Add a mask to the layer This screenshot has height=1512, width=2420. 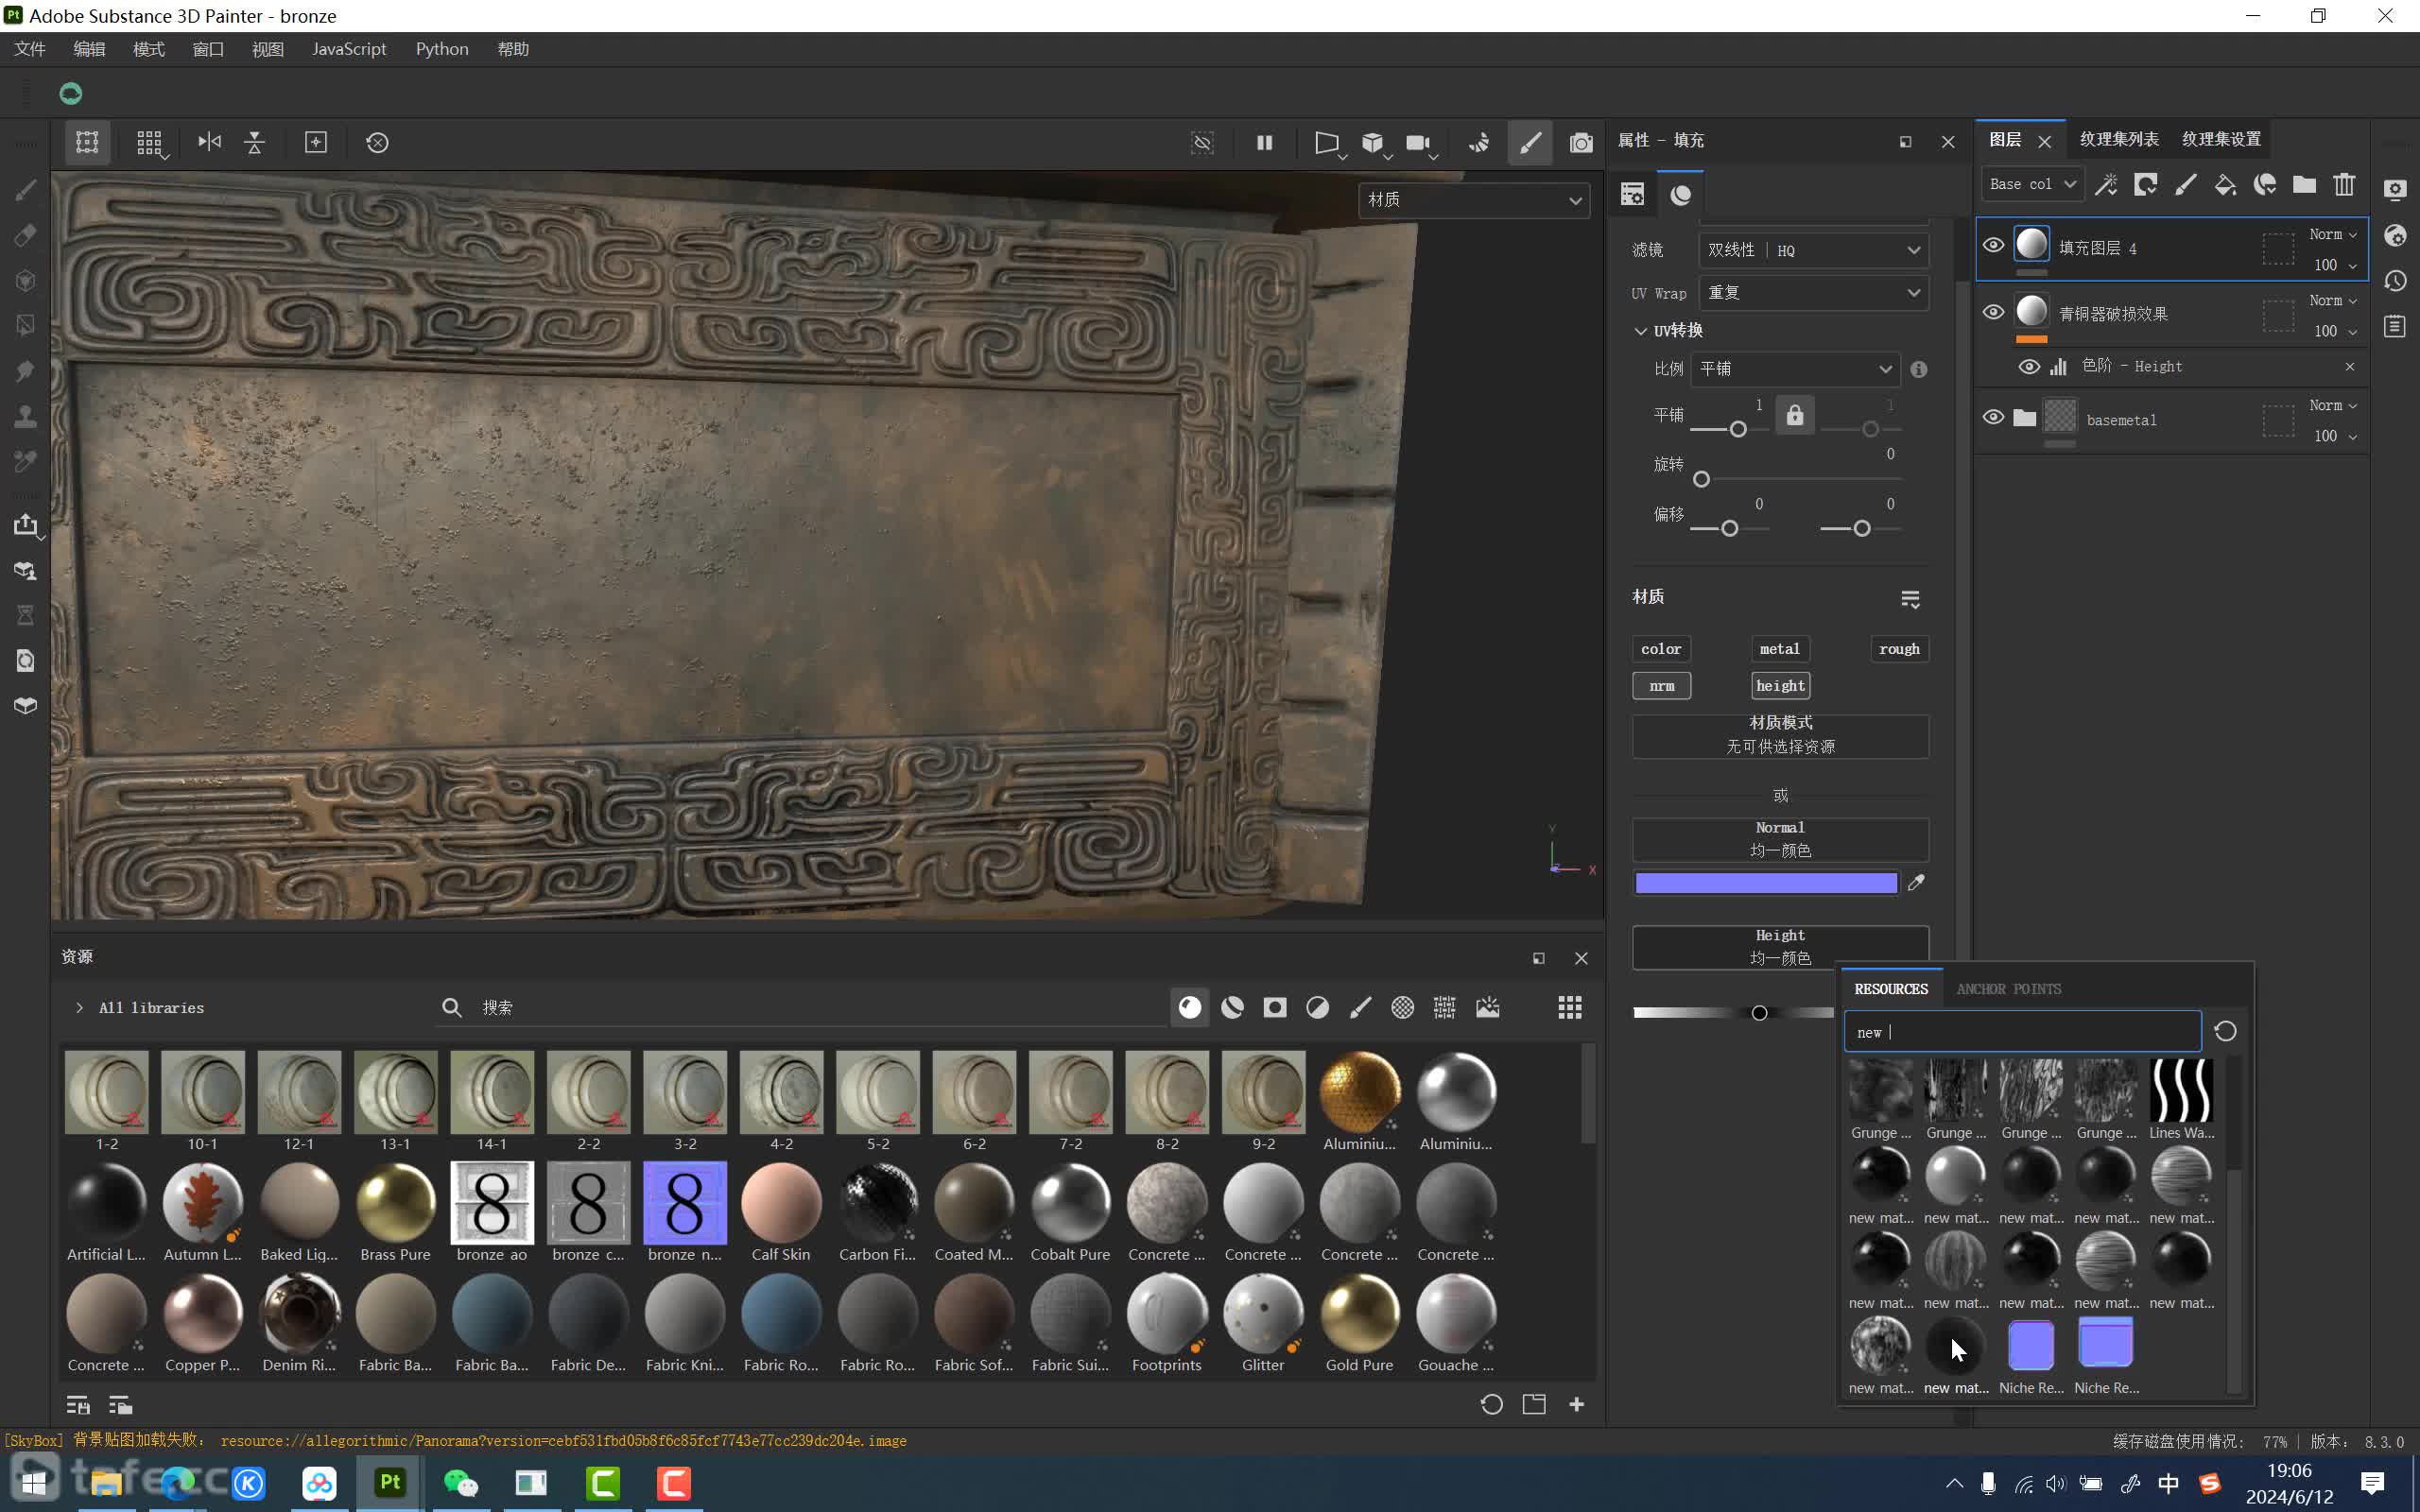(2146, 184)
